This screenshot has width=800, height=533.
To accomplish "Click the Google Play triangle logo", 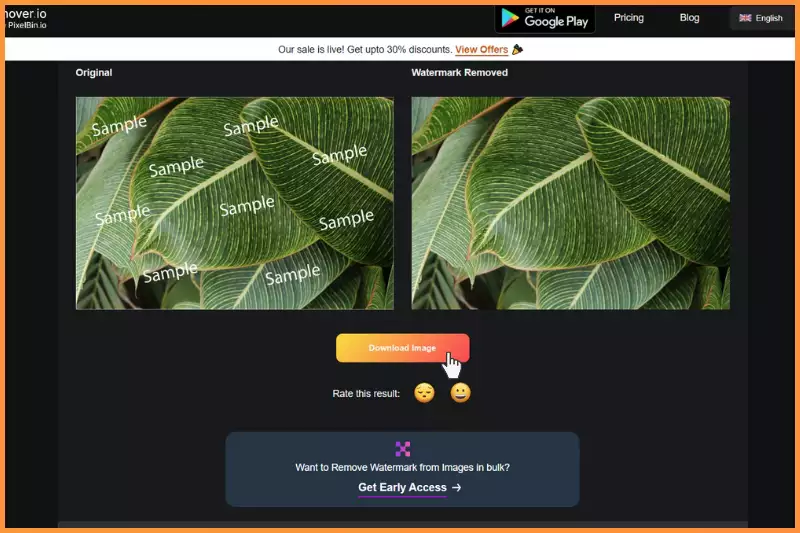I will point(509,18).
